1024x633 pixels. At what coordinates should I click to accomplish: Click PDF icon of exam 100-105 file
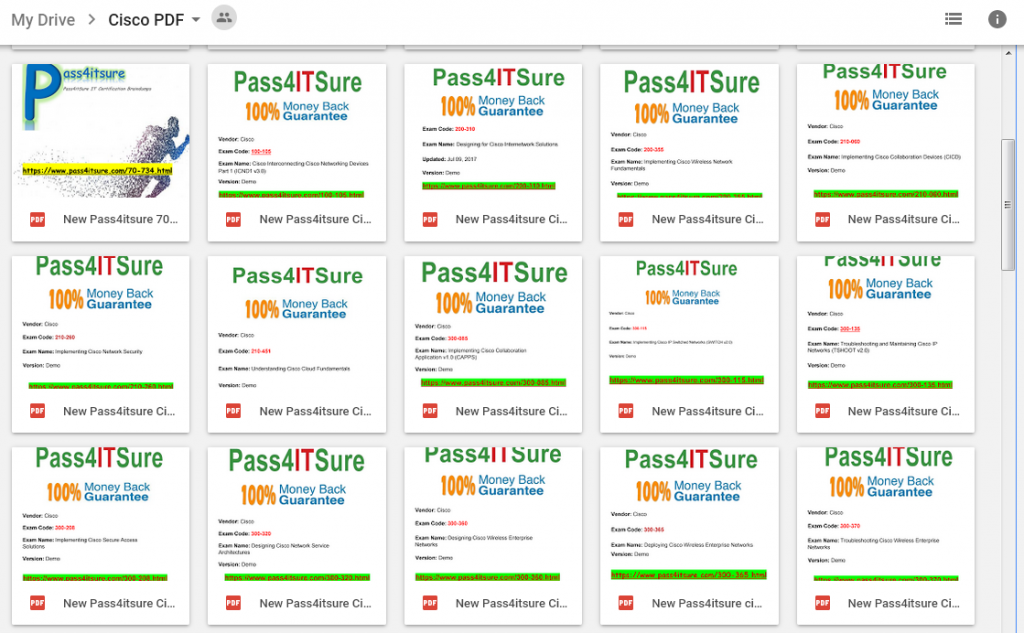(233, 219)
